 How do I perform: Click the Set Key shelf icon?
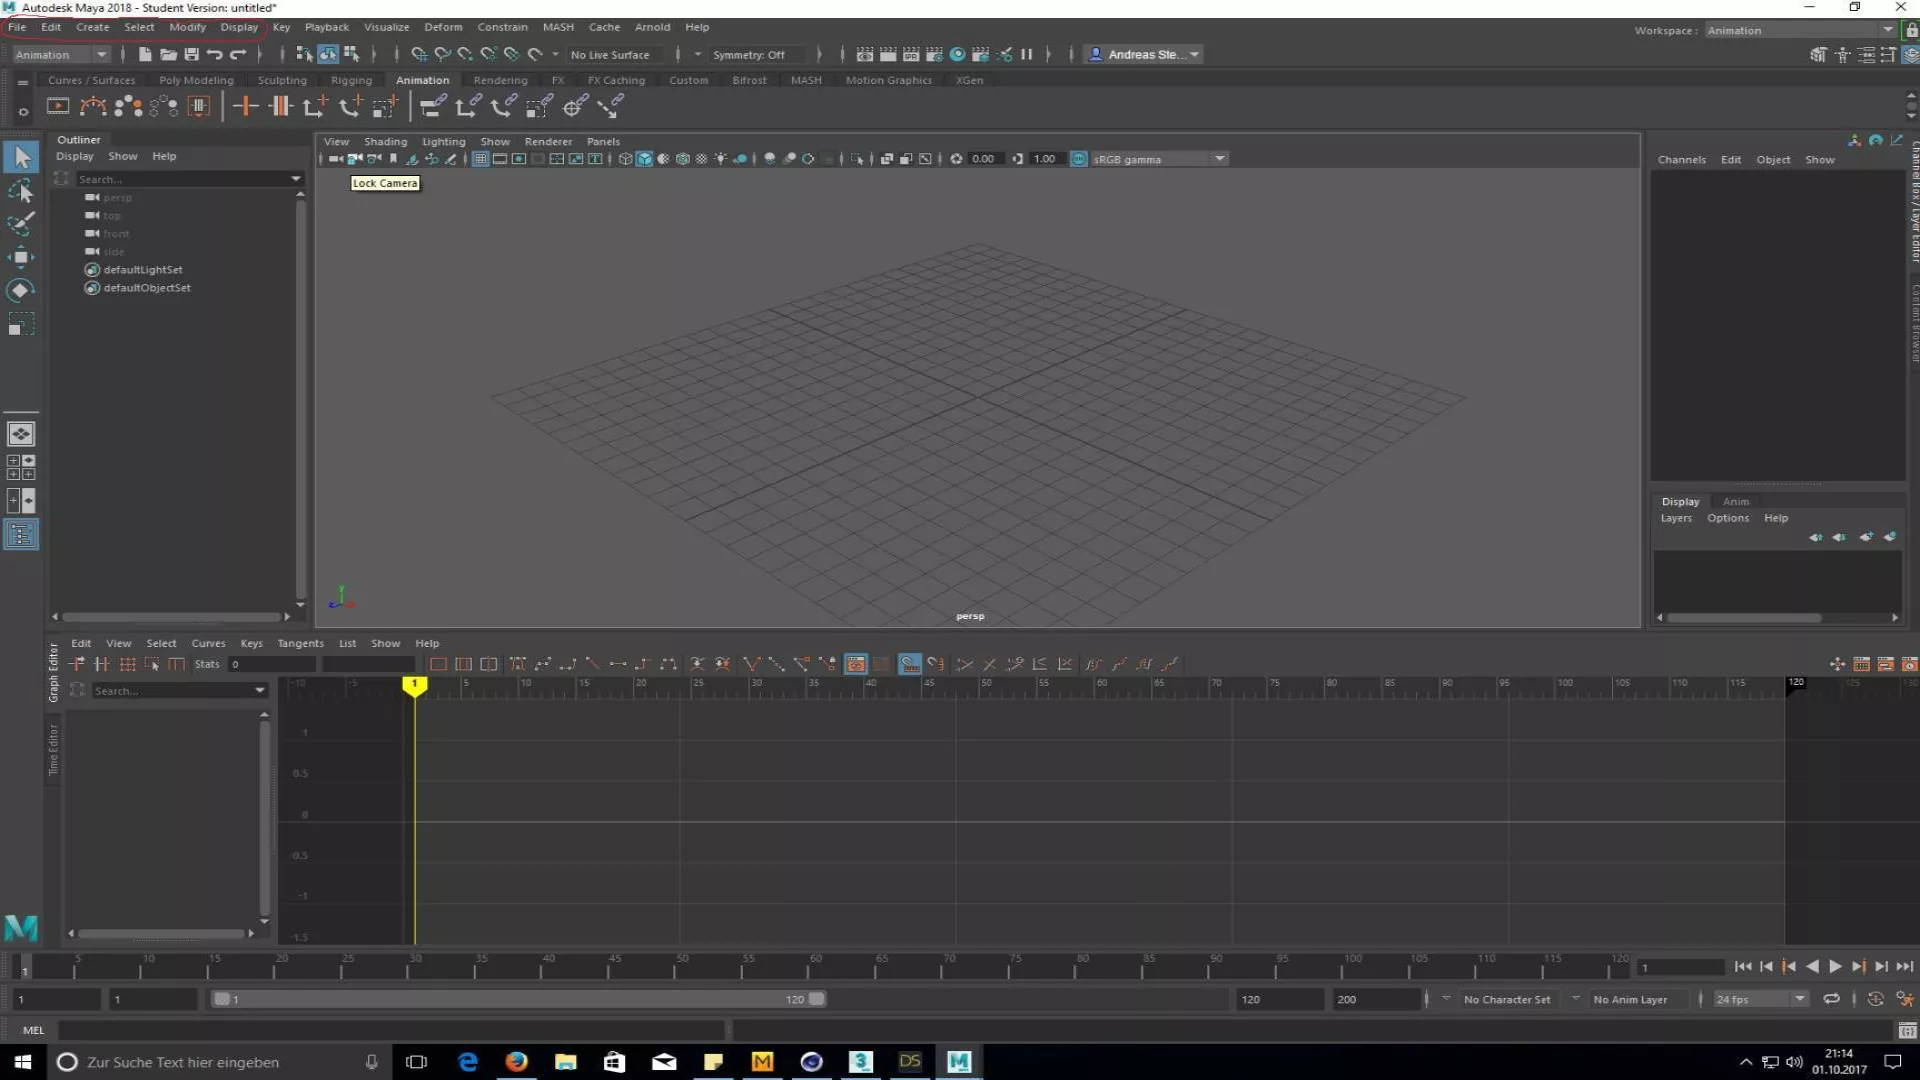coord(245,106)
